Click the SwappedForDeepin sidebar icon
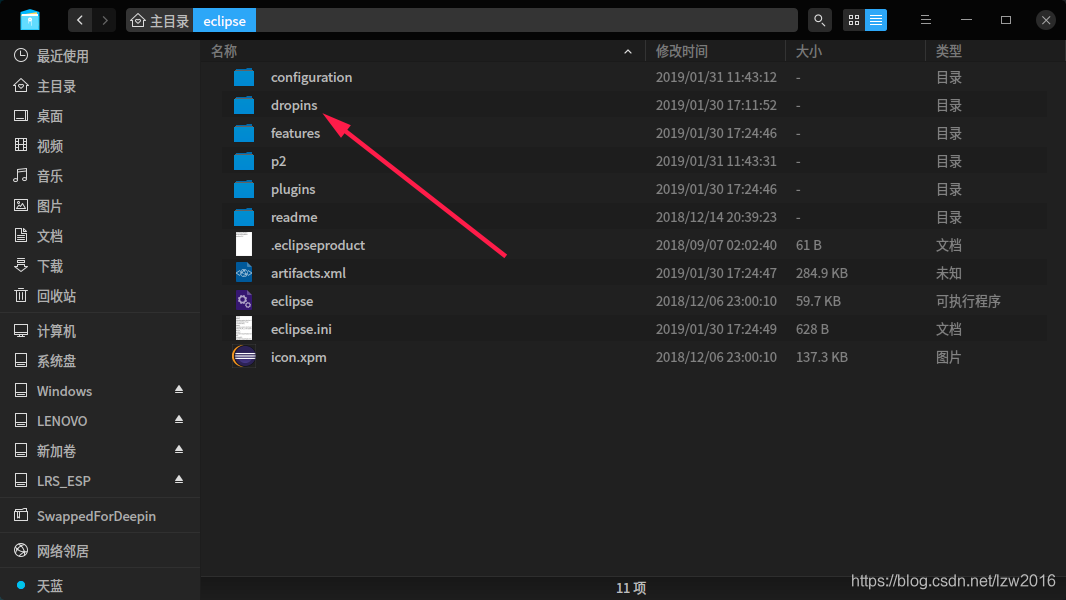This screenshot has width=1066, height=600. click(x=21, y=516)
